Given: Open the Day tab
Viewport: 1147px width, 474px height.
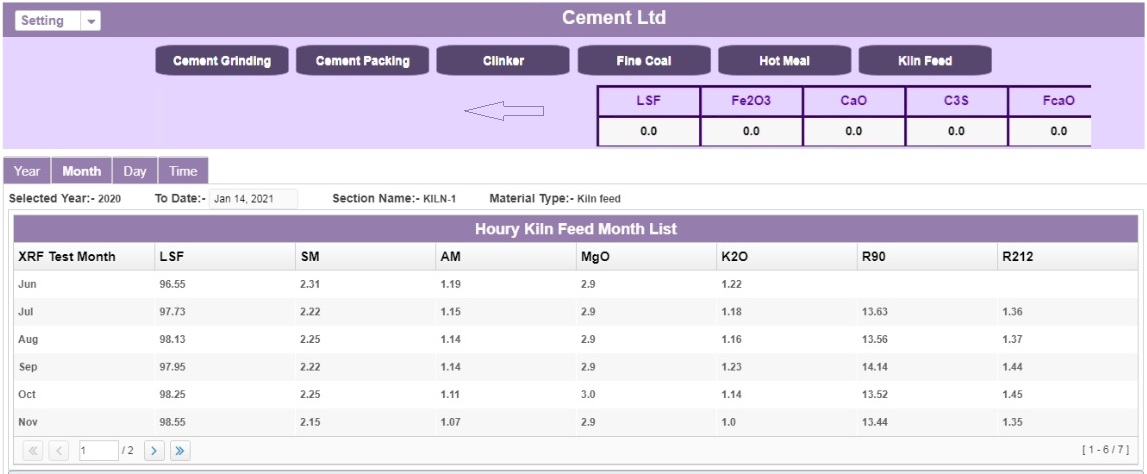Looking at the screenshot, I should 135,171.
